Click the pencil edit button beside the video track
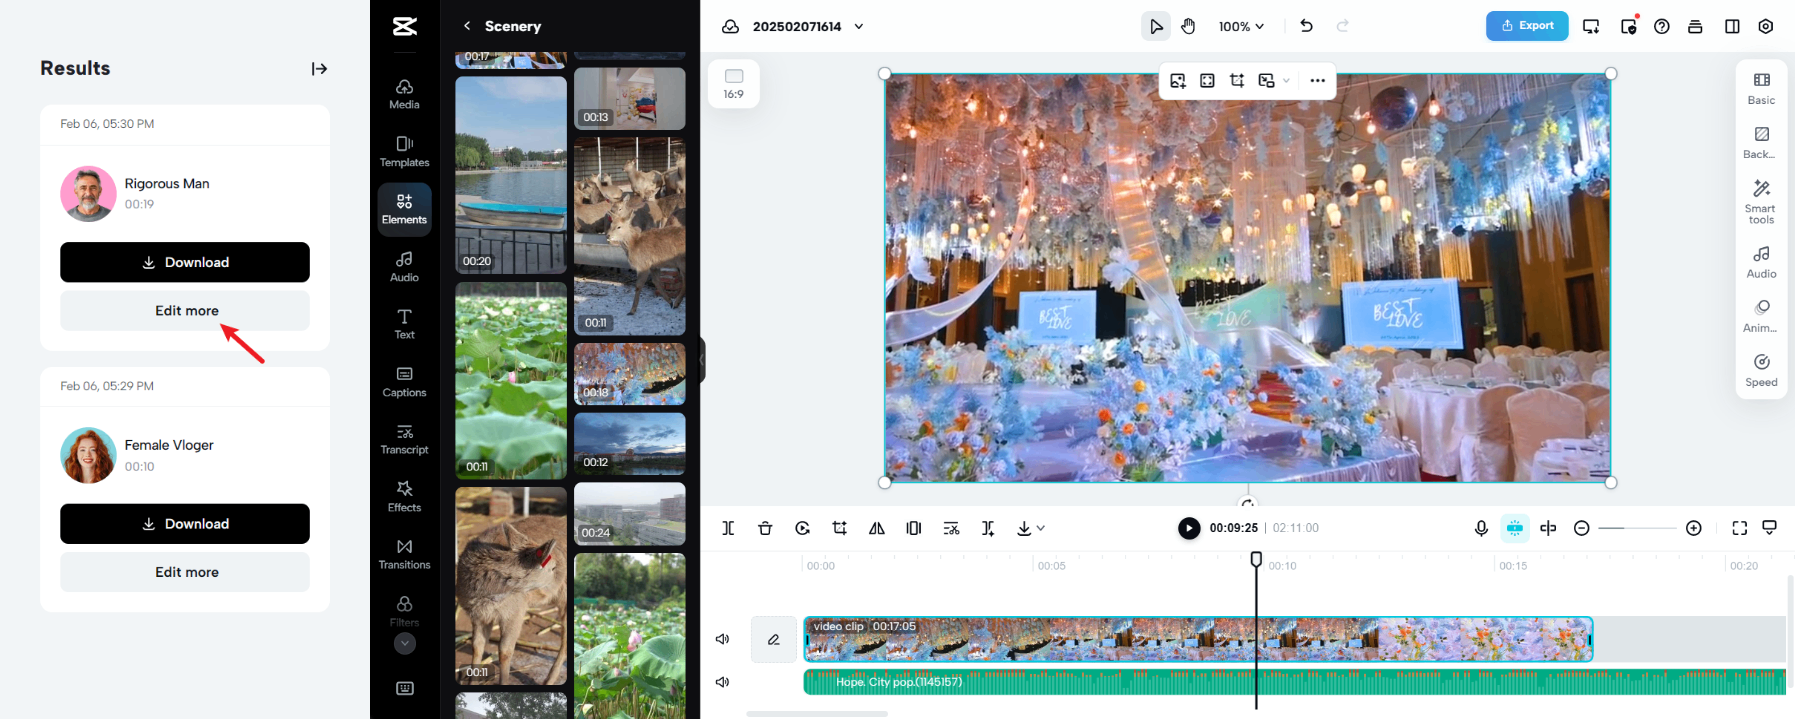This screenshot has height=720, width=1795. [x=774, y=639]
